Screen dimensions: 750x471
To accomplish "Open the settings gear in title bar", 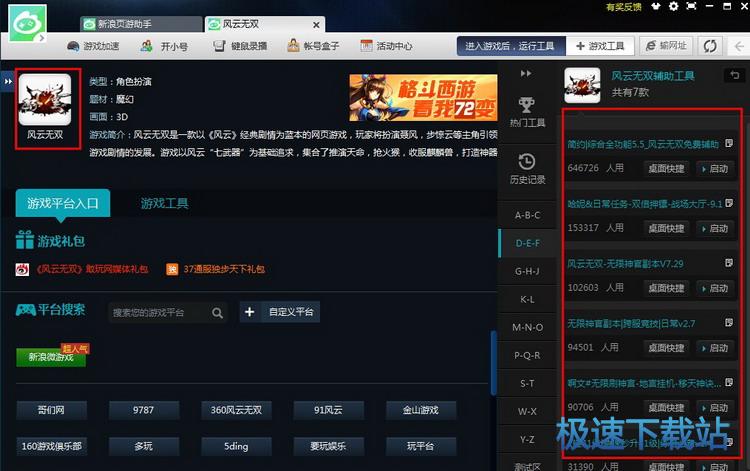I will 673,6.
